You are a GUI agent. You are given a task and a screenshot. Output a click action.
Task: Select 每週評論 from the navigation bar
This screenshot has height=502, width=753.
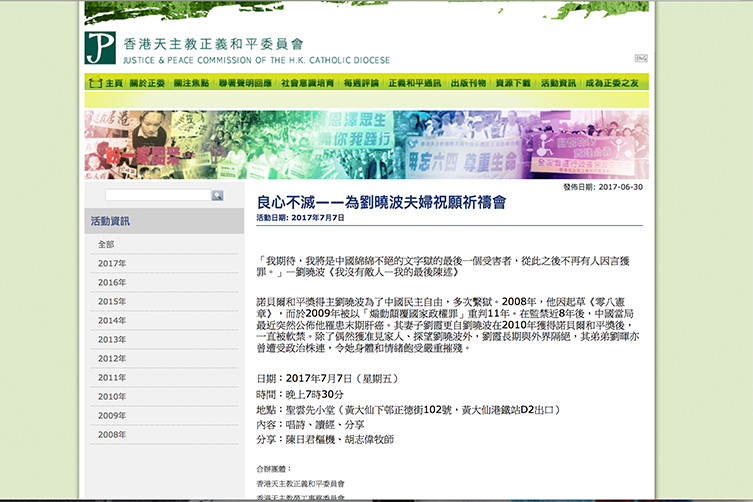coord(360,82)
